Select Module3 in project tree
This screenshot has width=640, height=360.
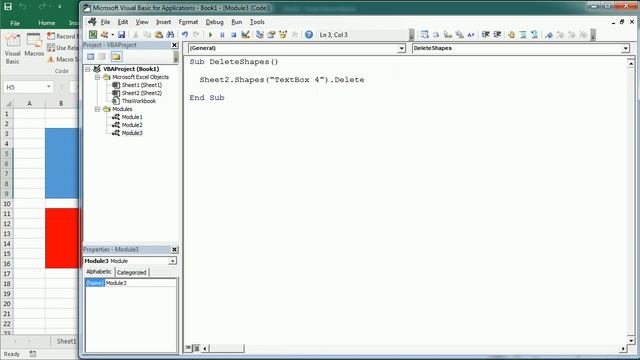[x=132, y=133]
